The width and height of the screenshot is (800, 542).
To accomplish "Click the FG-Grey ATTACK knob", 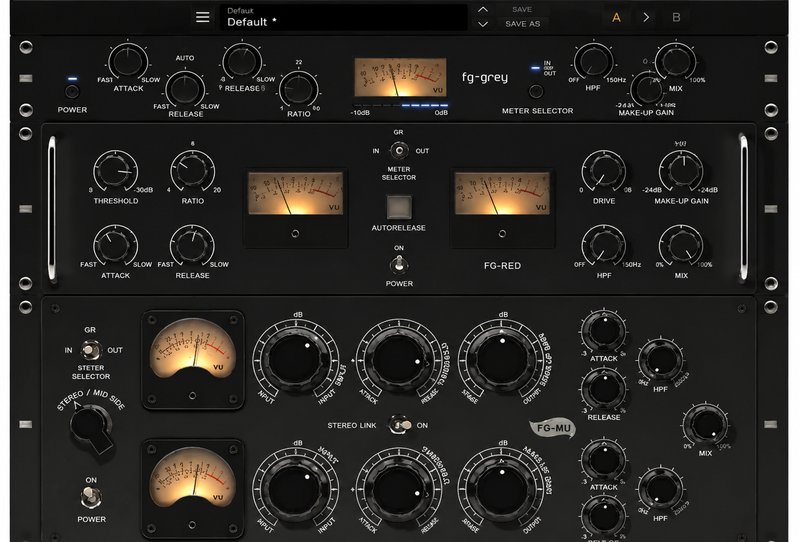I will 128,62.
